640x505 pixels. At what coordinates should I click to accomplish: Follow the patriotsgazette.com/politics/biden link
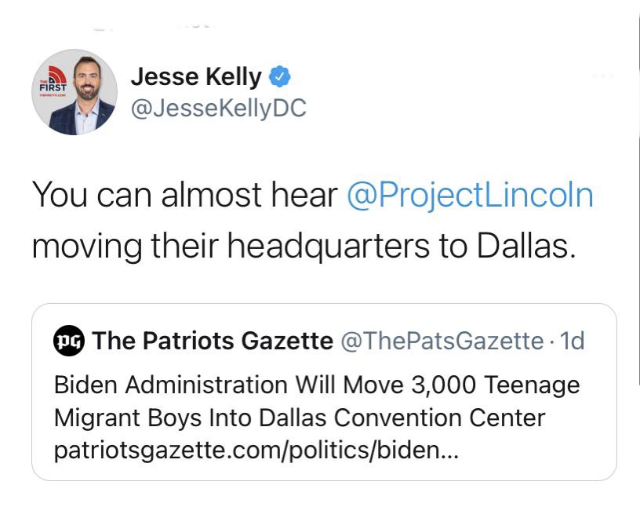(256, 450)
